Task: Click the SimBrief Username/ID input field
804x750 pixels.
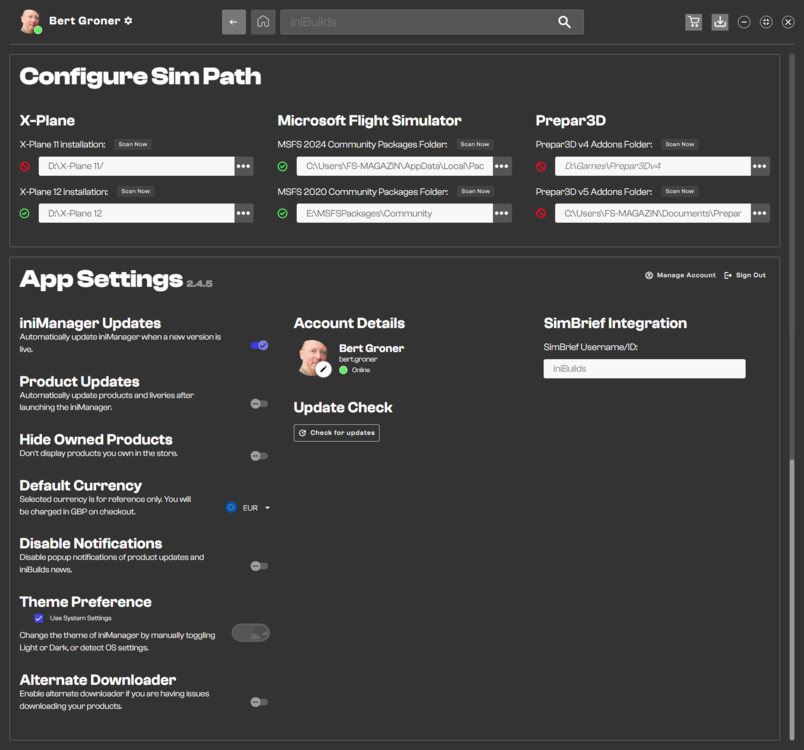Action: point(644,369)
